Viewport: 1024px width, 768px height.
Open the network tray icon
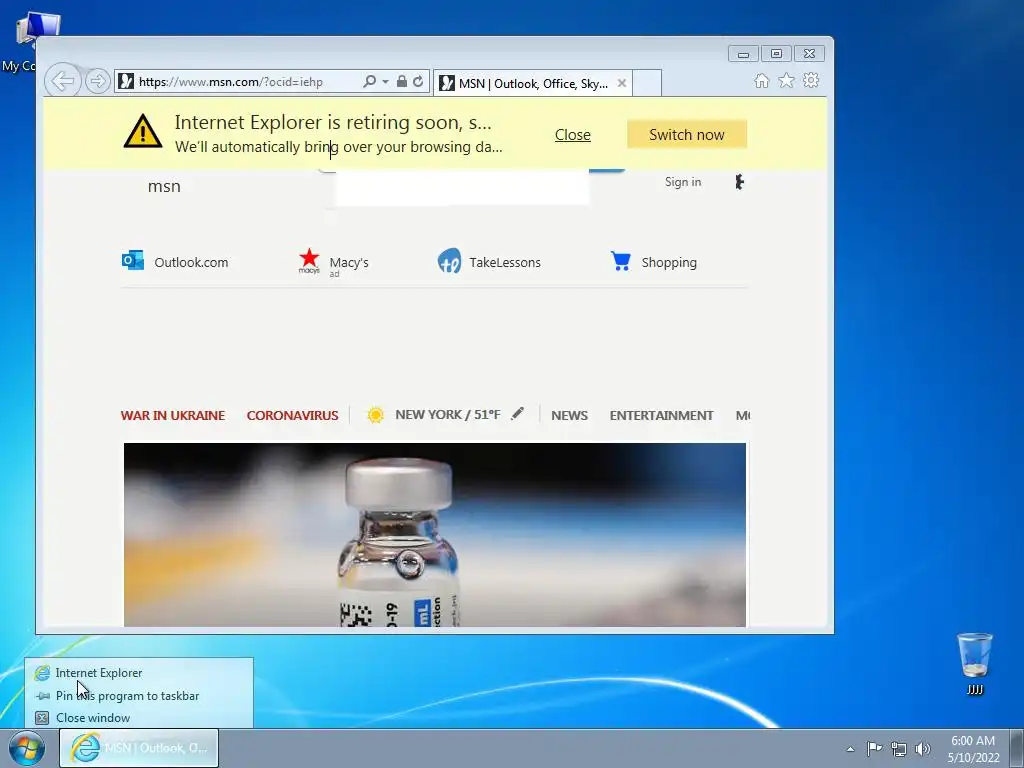coord(899,749)
